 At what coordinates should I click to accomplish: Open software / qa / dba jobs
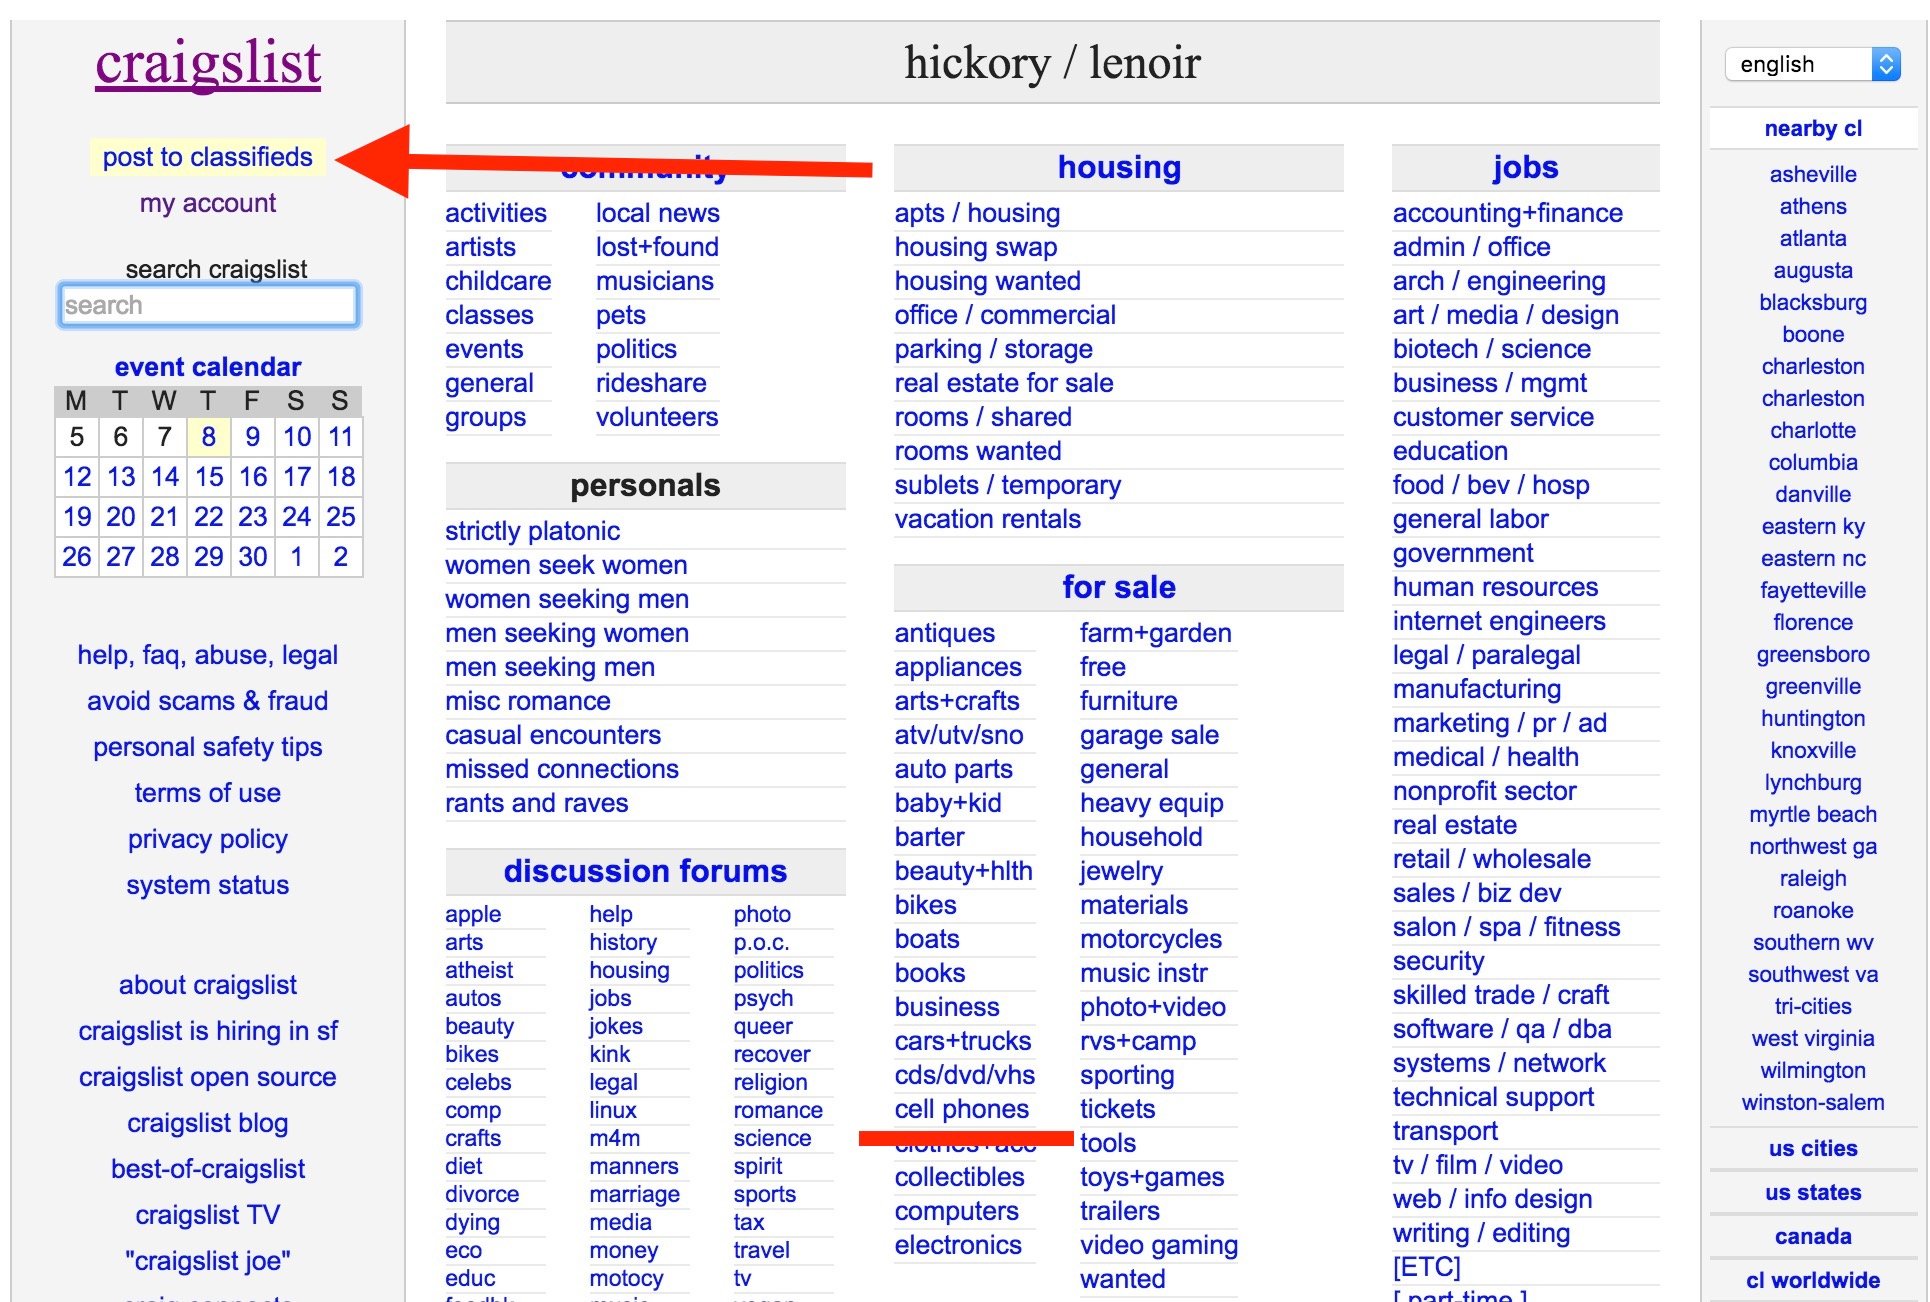click(1502, 1029)
